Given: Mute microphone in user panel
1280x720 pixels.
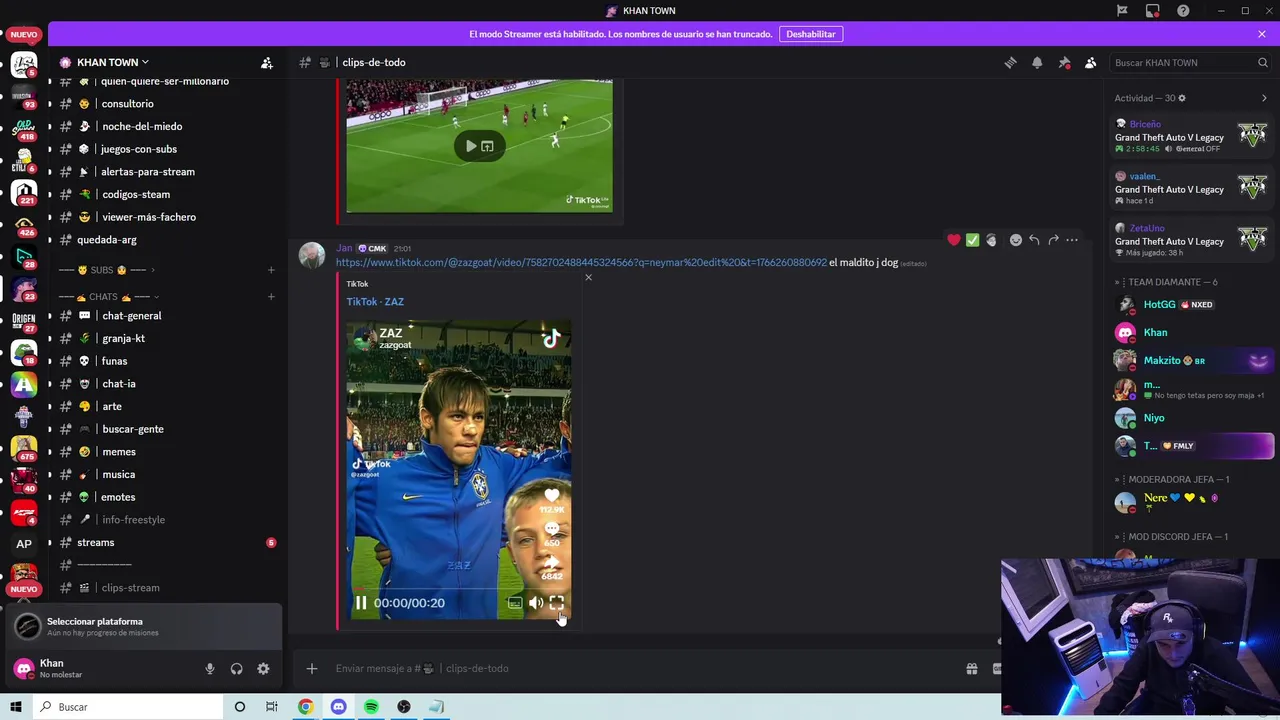Looking at the screenshot, I should tap(210, 669).
